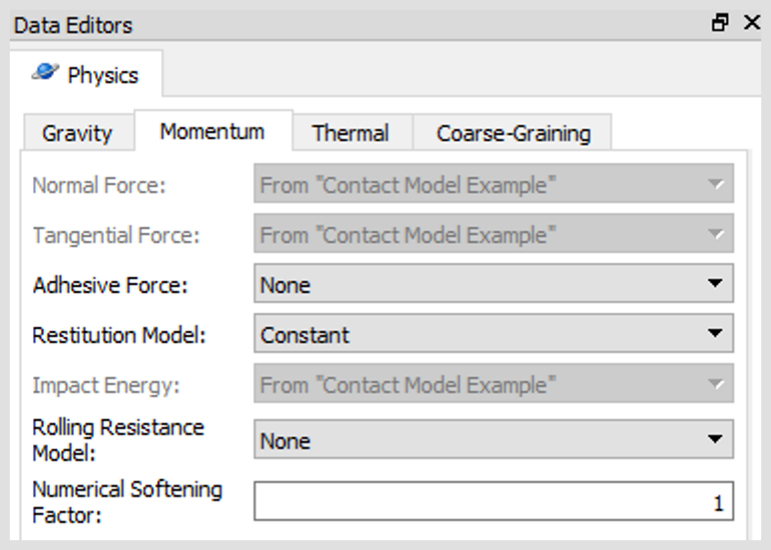Image resolution: width=771 pixels, height=550 pixels.
Task: Click the Data Editors title bar
Action: pyautogui.click(x=359, y=25)
